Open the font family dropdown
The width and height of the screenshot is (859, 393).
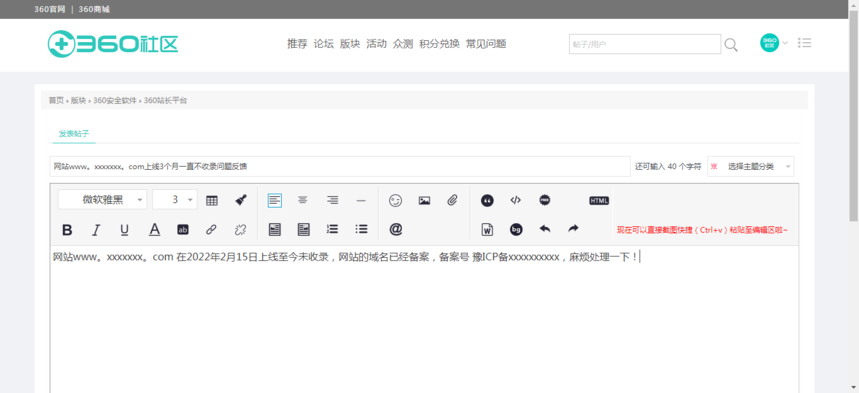(102, 200)
